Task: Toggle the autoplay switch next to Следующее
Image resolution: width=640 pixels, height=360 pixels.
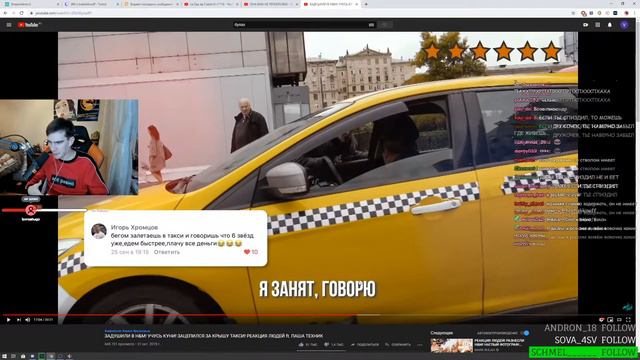Action: tap(526, 333)
